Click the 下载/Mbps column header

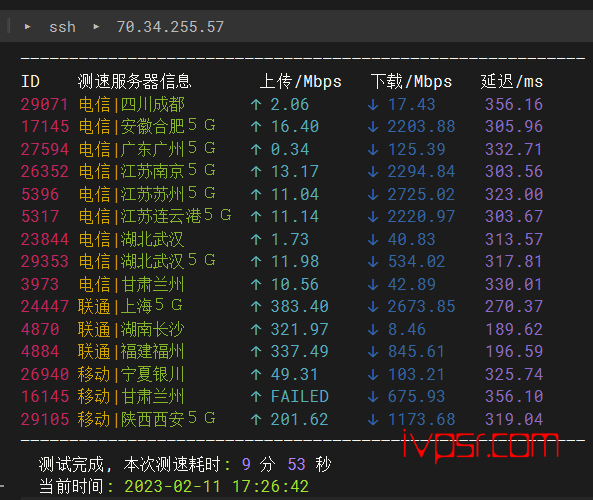click(411, 82)
